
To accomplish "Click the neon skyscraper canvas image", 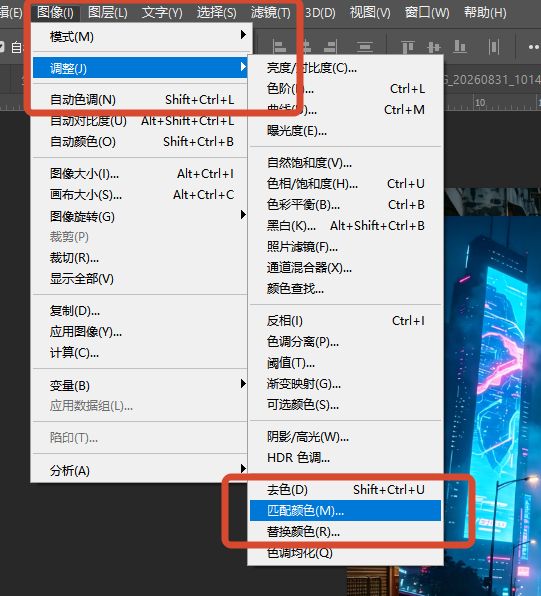I will (492, 392).
